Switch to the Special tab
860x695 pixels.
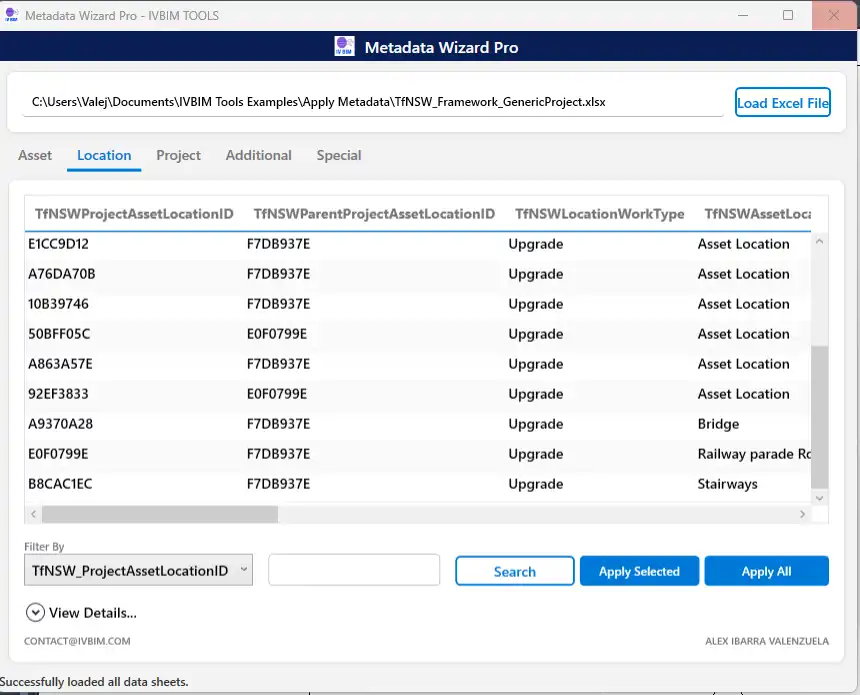point(338,155)
